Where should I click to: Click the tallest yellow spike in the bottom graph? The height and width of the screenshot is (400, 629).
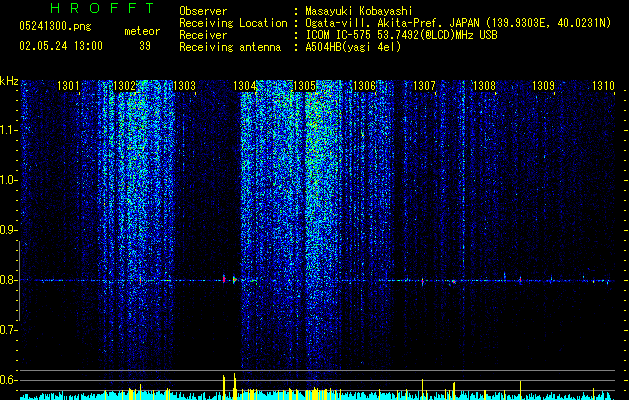(235, 386)
